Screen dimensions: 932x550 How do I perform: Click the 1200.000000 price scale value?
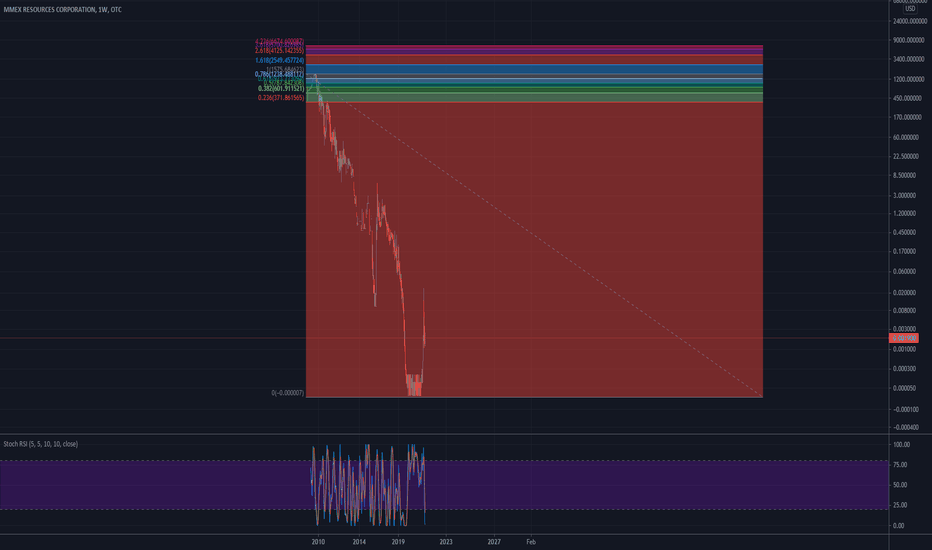click(911, 79)
